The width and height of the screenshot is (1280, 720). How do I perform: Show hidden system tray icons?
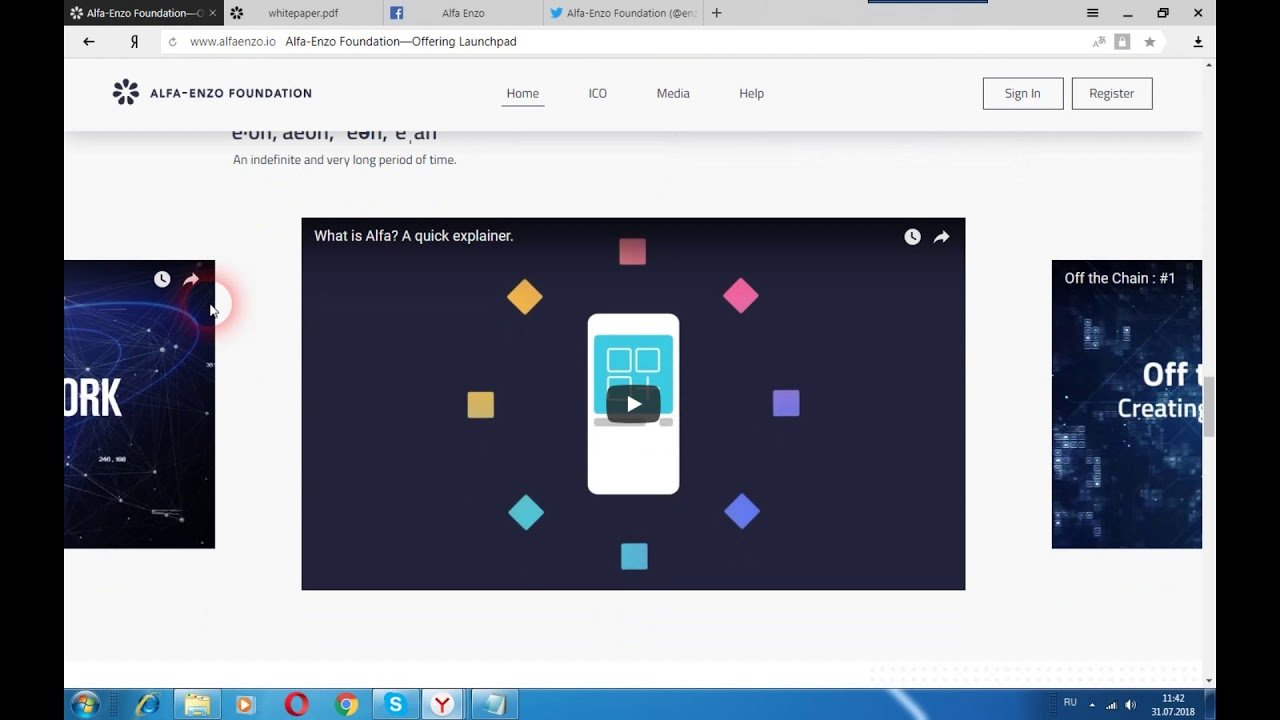tap(1092, 705)
